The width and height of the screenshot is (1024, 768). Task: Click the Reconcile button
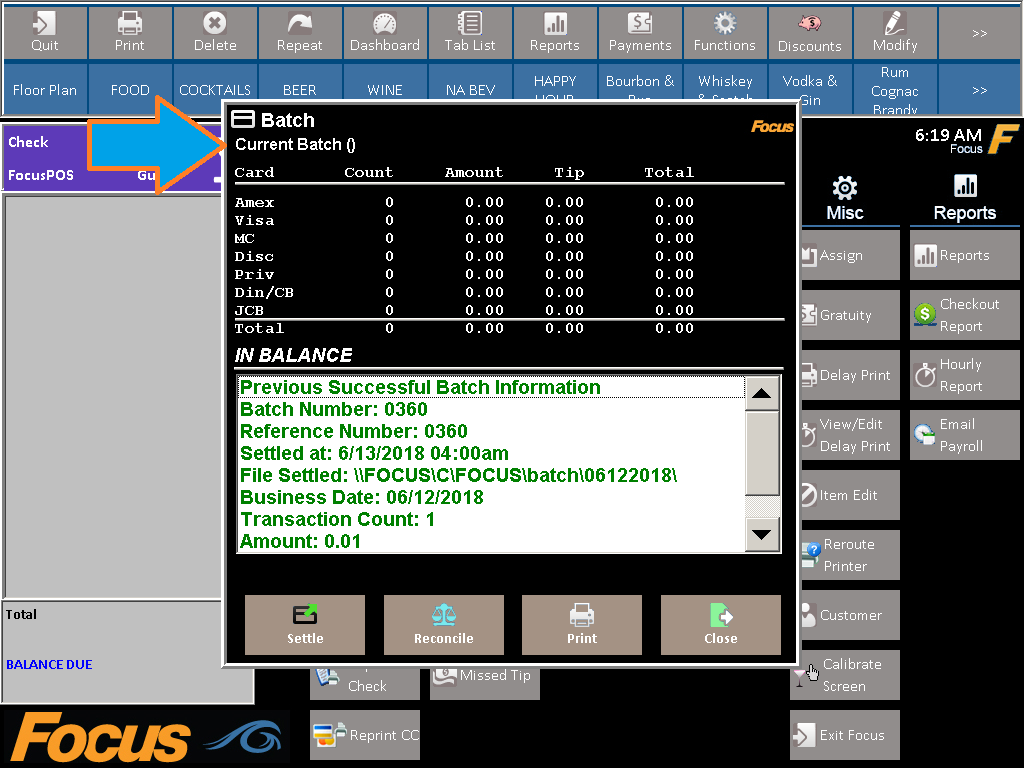coord(444,625)
